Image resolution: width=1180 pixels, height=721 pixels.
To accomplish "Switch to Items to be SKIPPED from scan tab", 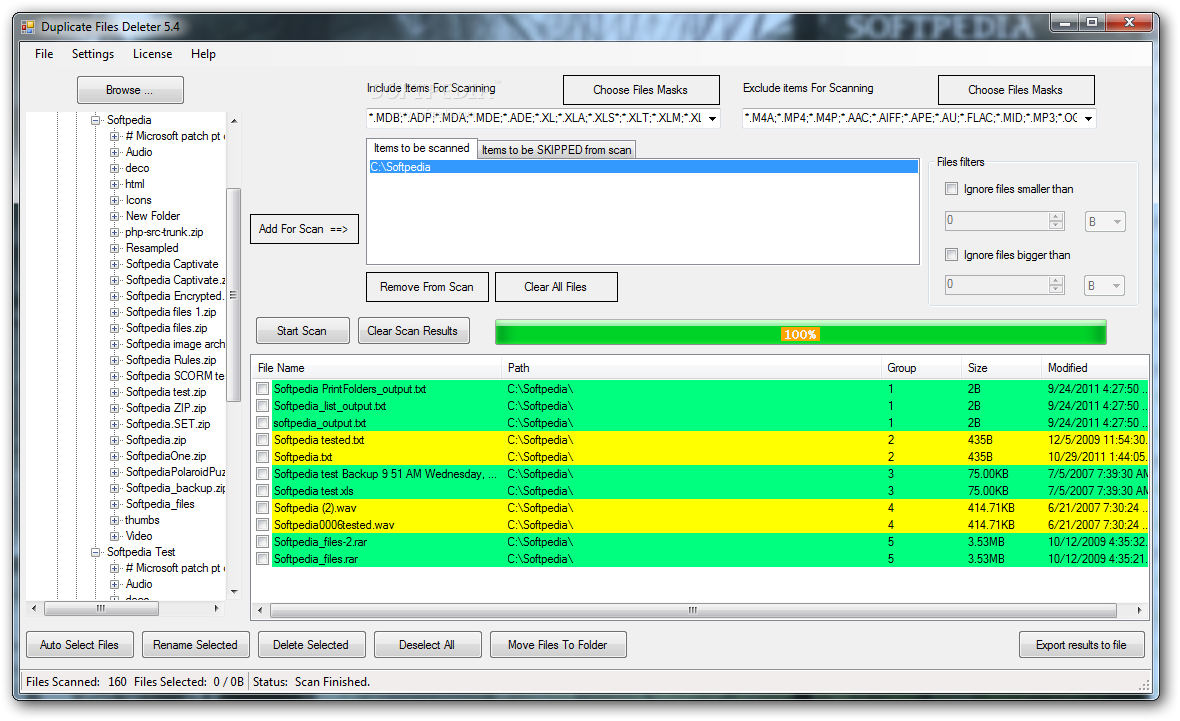I will [556, 150].
